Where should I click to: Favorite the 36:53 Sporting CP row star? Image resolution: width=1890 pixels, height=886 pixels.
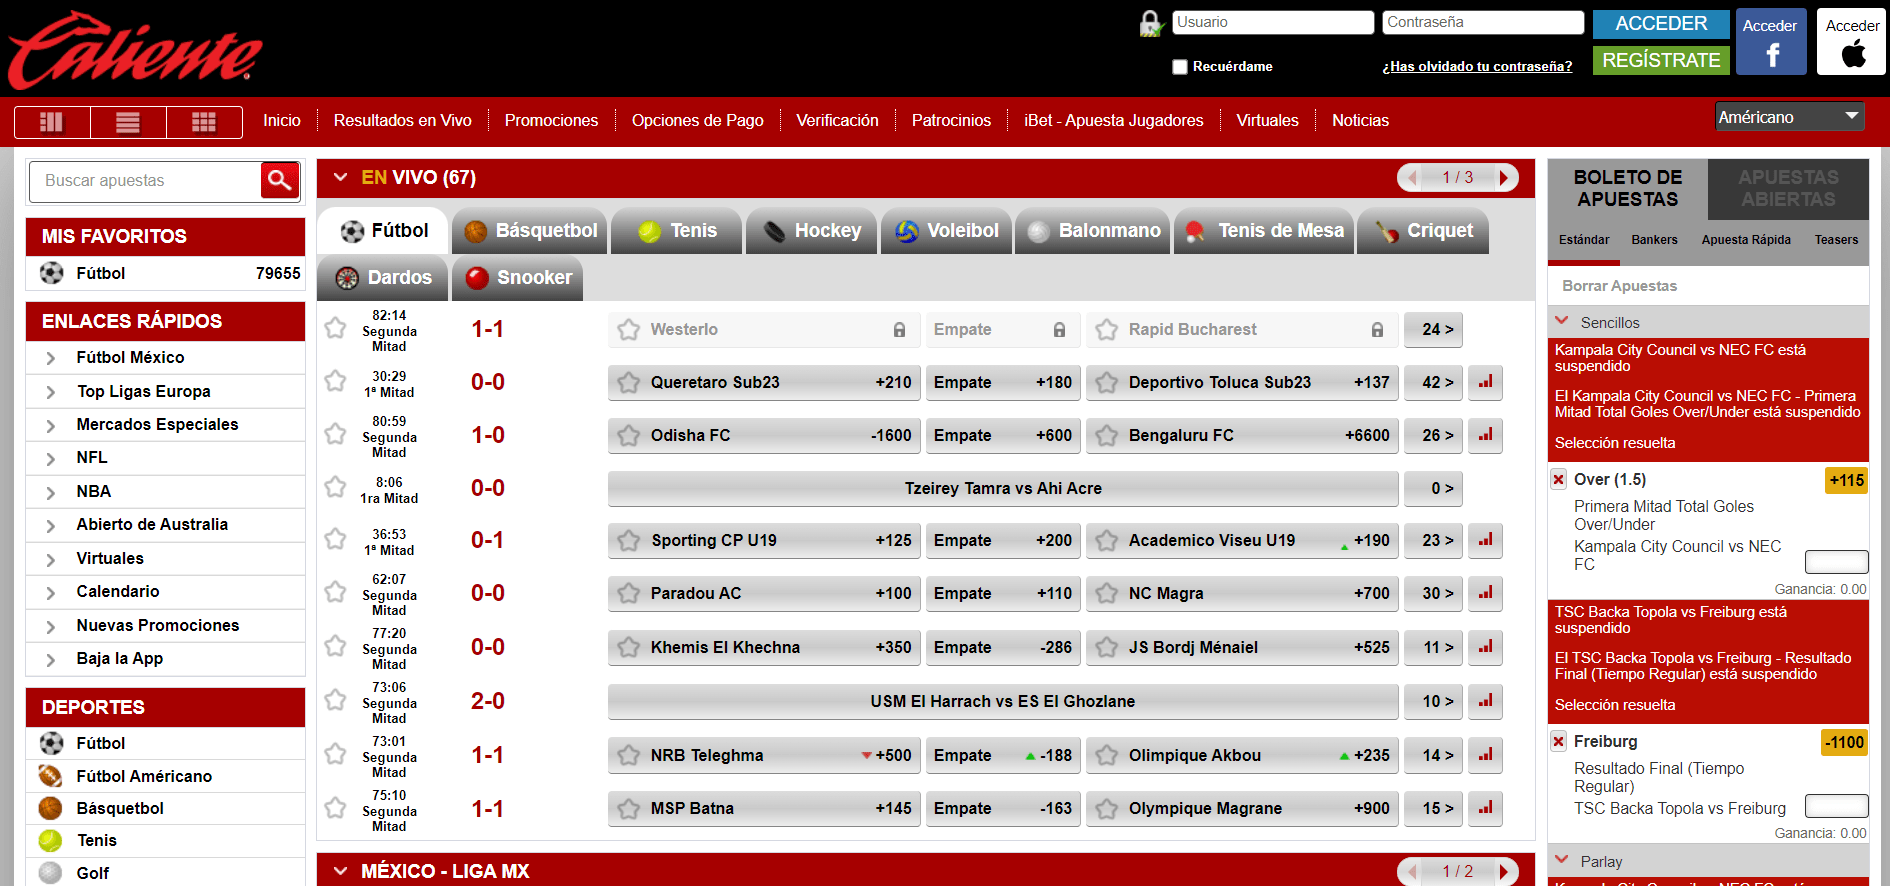(335, 539)
